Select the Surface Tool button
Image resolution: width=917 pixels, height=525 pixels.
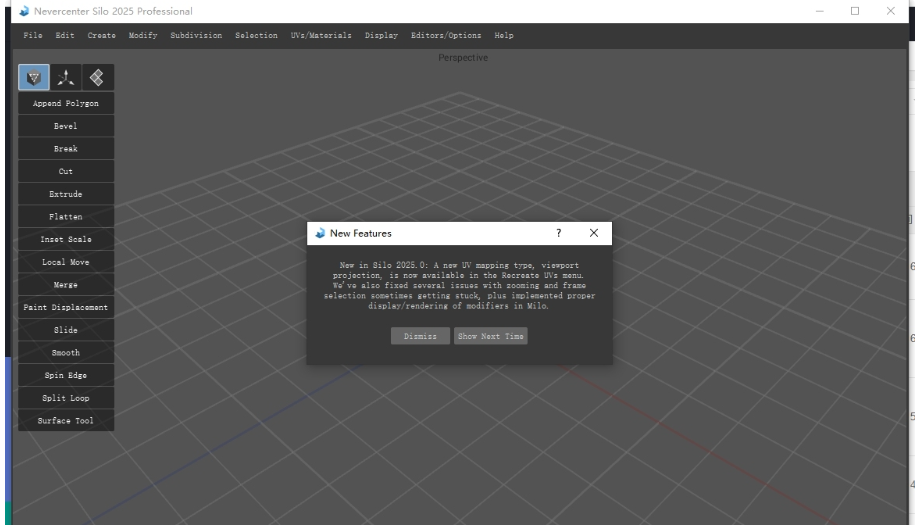point(66,421)
